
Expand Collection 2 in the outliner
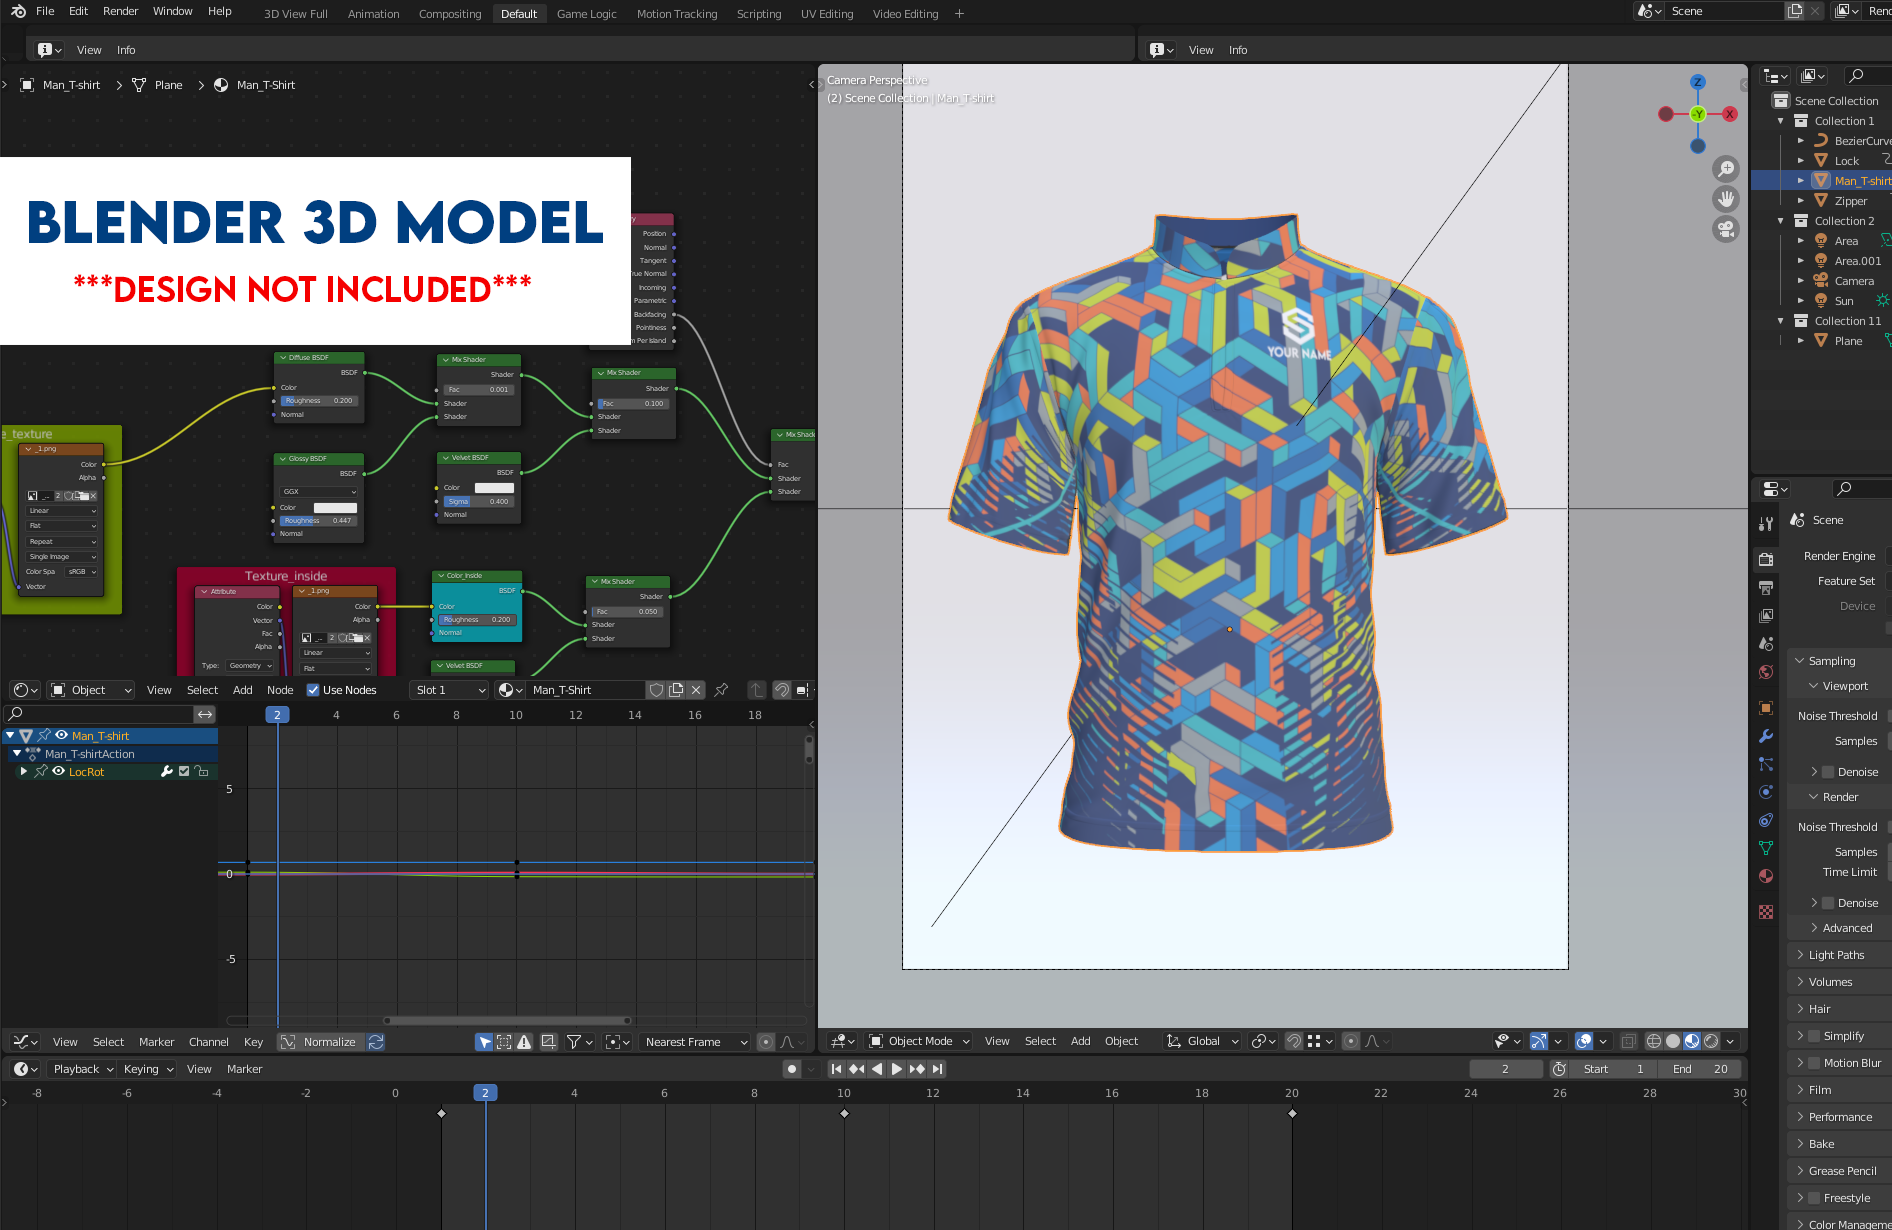point(1782,220)
